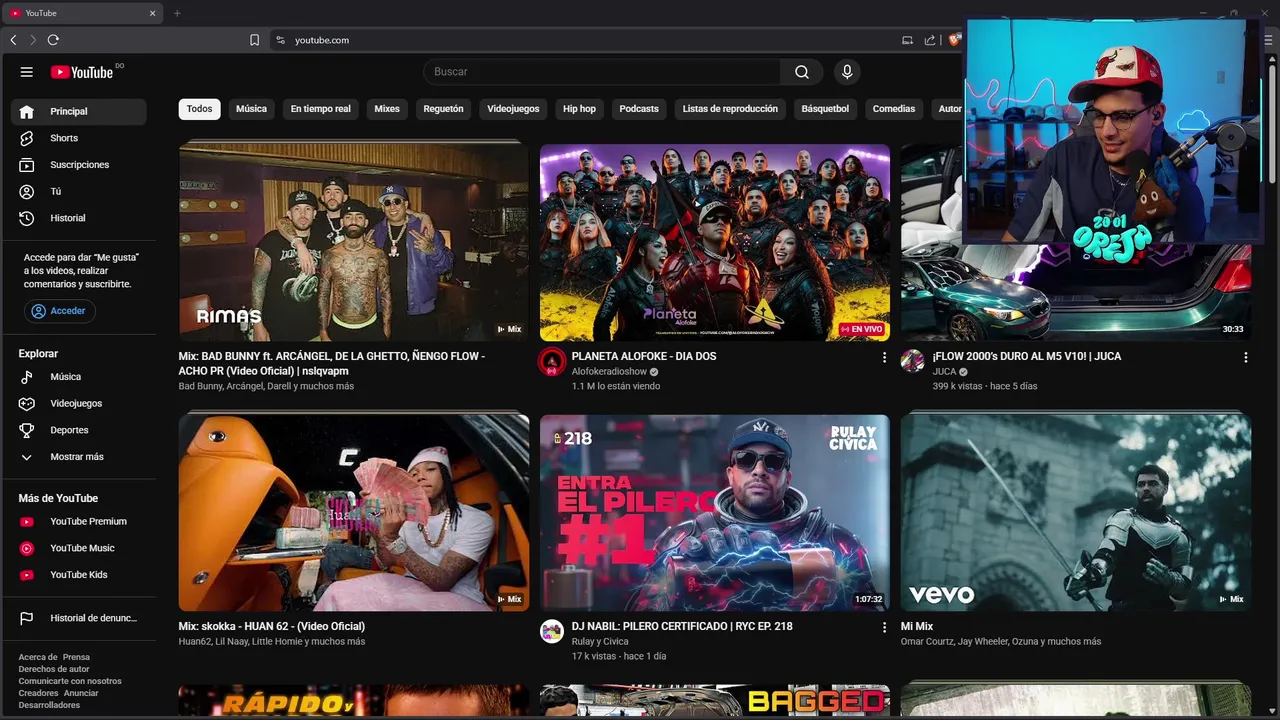Open Historial de denuncias flag item
Viewport: 1280px width, 720px height.
click(79, 618)
